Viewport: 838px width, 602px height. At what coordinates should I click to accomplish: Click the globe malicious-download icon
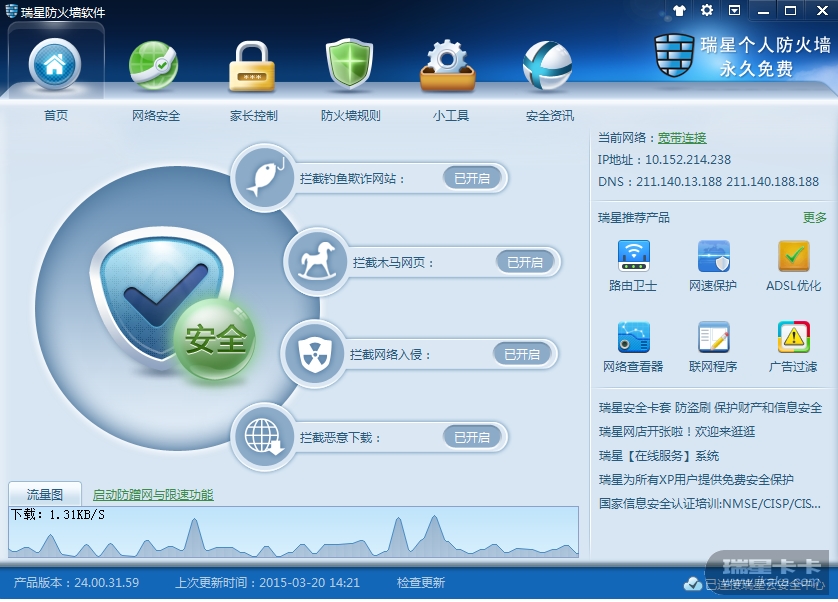[x=263, y=437]
